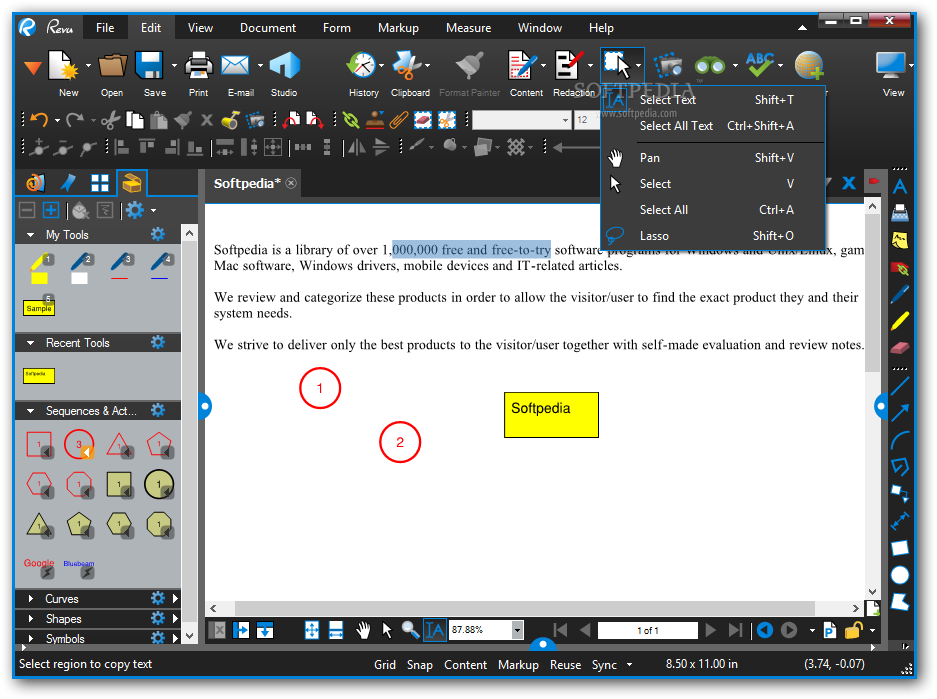The image size is (937, 699).
Task: Click the fit page icon in bottom bar
Action: [x=312, y=630]
